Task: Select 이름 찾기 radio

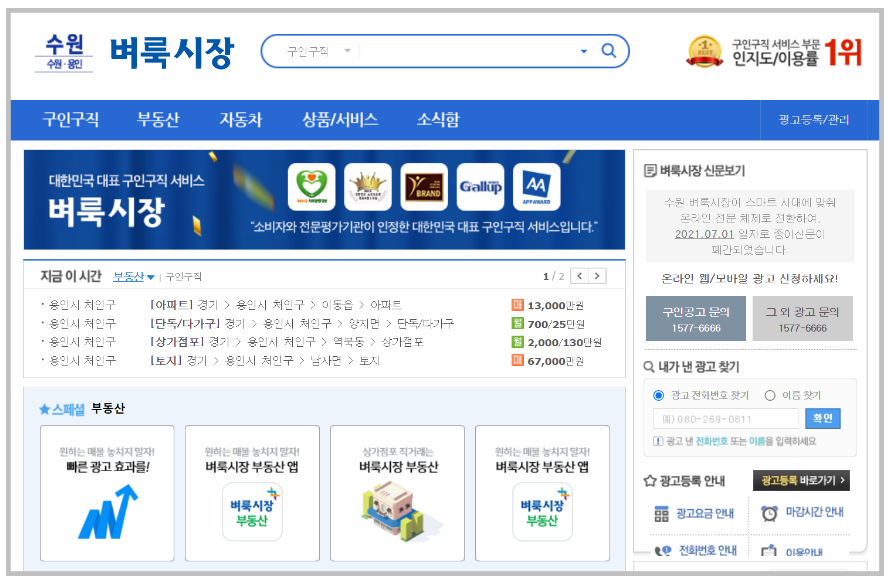Action: click(x=770, y=396)
